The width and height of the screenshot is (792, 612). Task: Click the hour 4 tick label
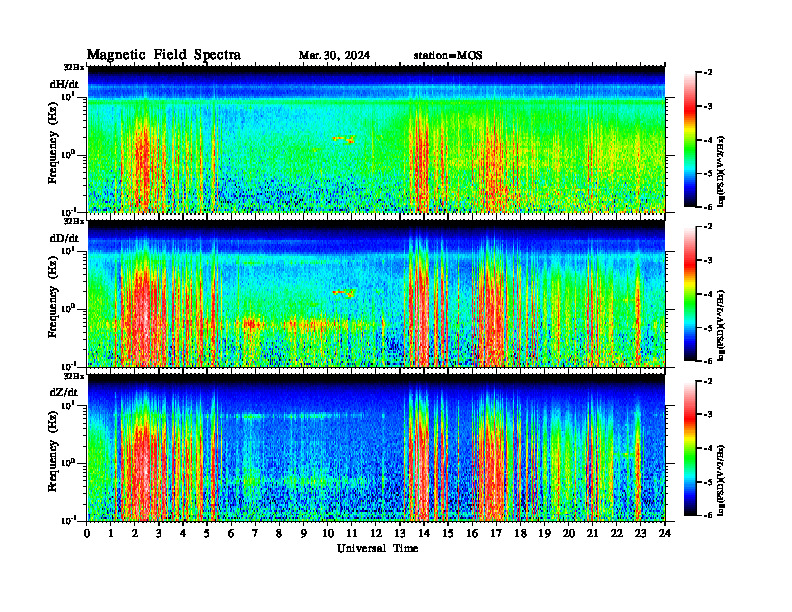tap(183, 534)
